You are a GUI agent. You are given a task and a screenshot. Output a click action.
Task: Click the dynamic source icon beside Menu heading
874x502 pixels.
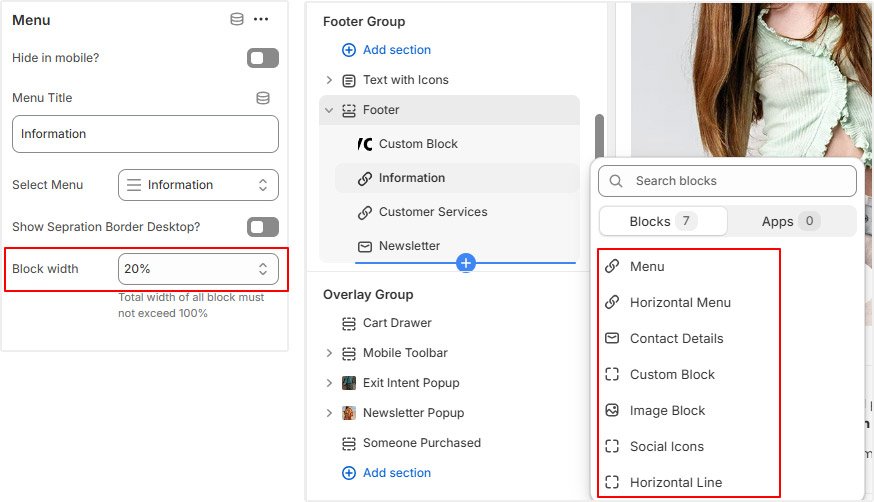(x=237, y=20)
